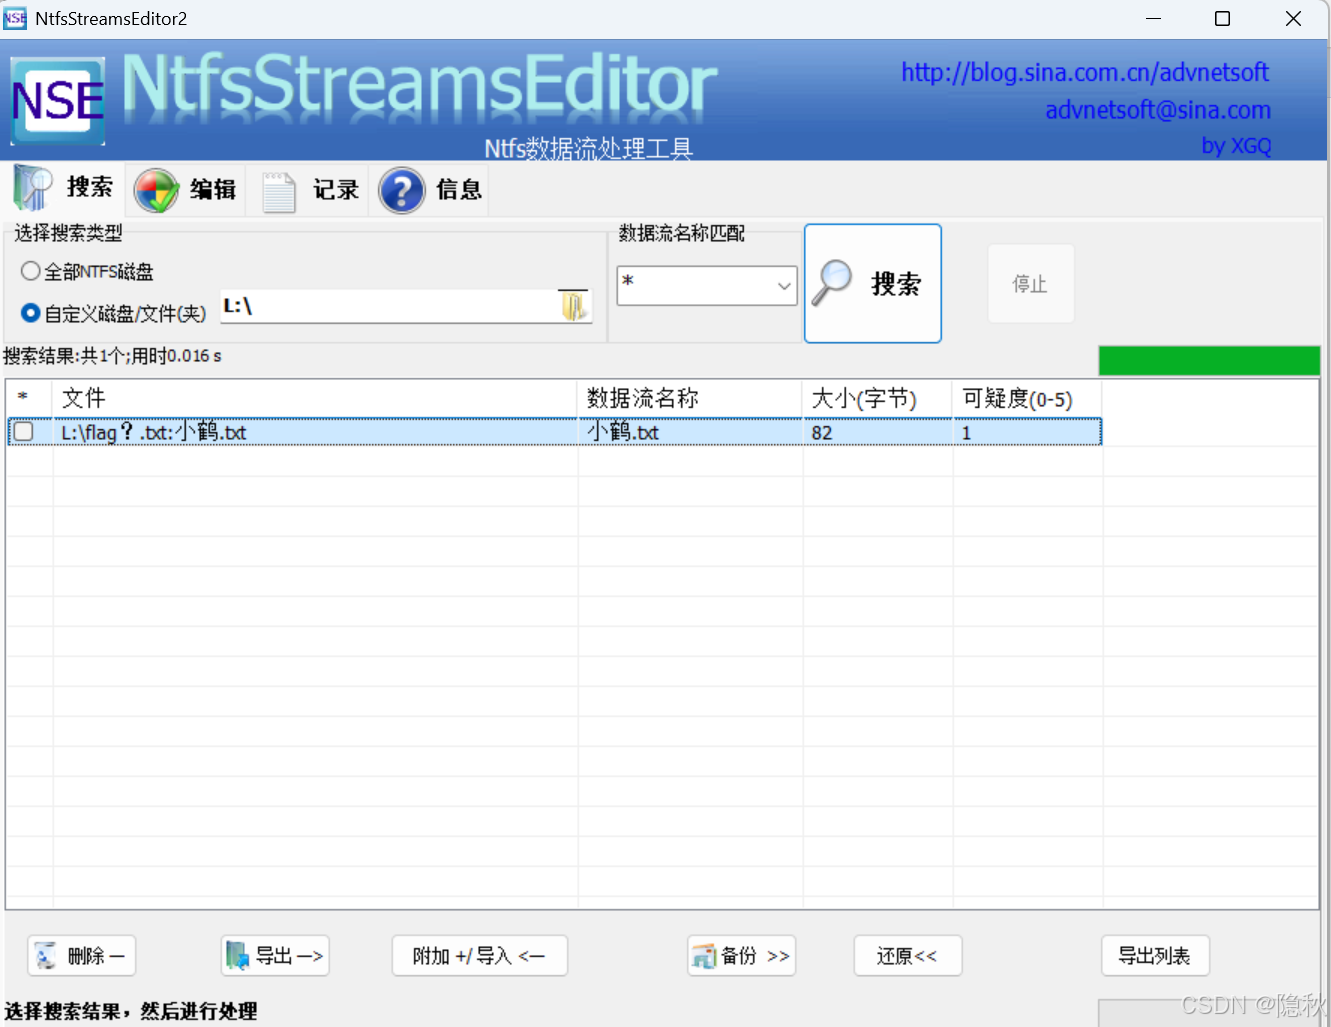Open 信息 via the question mark icon
The width and height of the screenshot is (1331, 1027).
click(401, 190)
